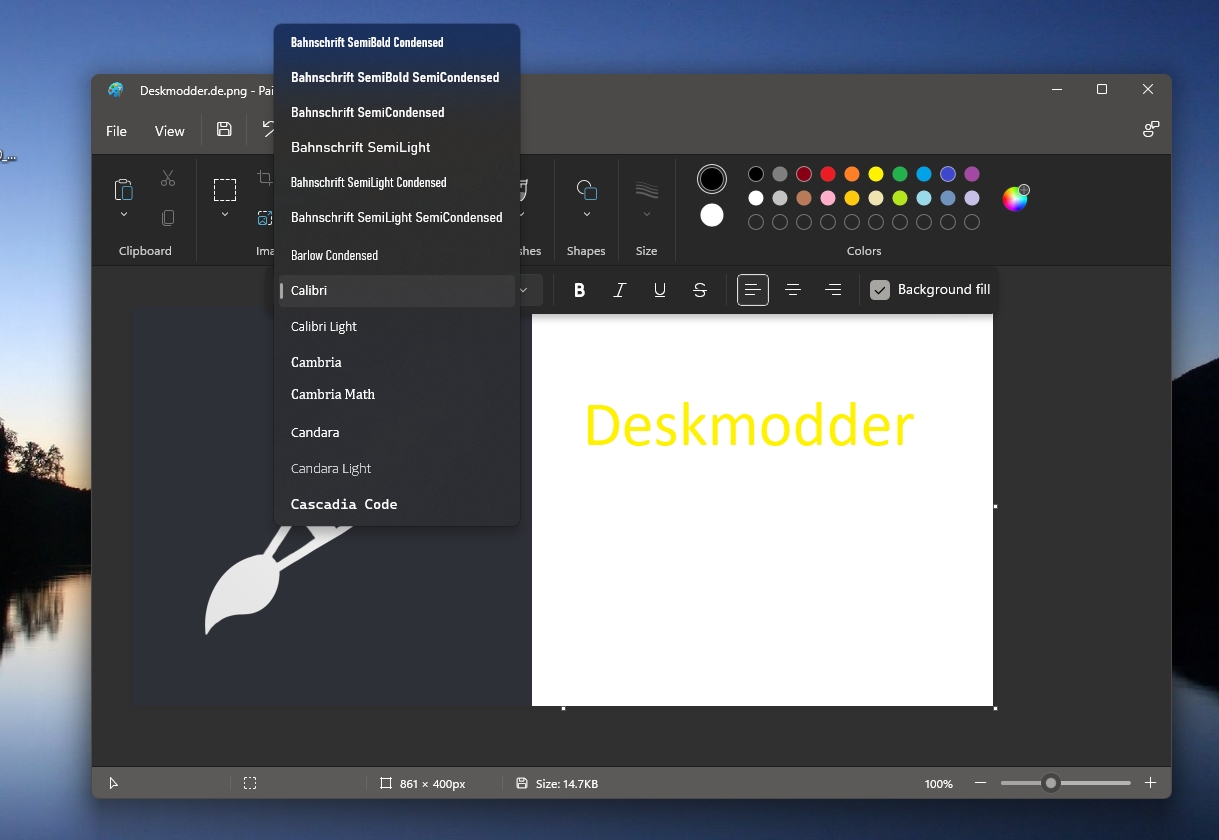This screenshot has height=840, width=1219.
Task: Pick the brown color swatch
Action: 804,198
